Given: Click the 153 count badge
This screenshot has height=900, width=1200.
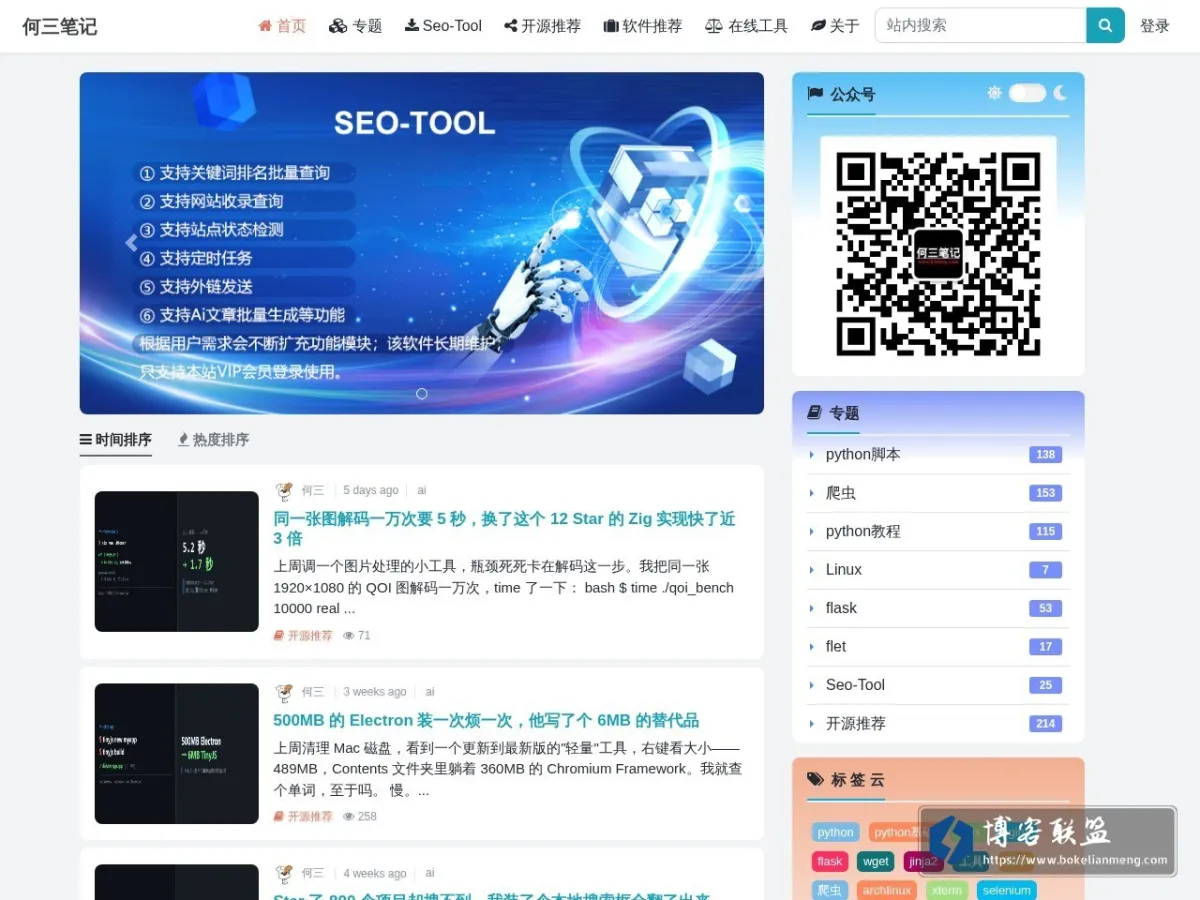Looking at the screenshot, I should tap(1045, 493).
